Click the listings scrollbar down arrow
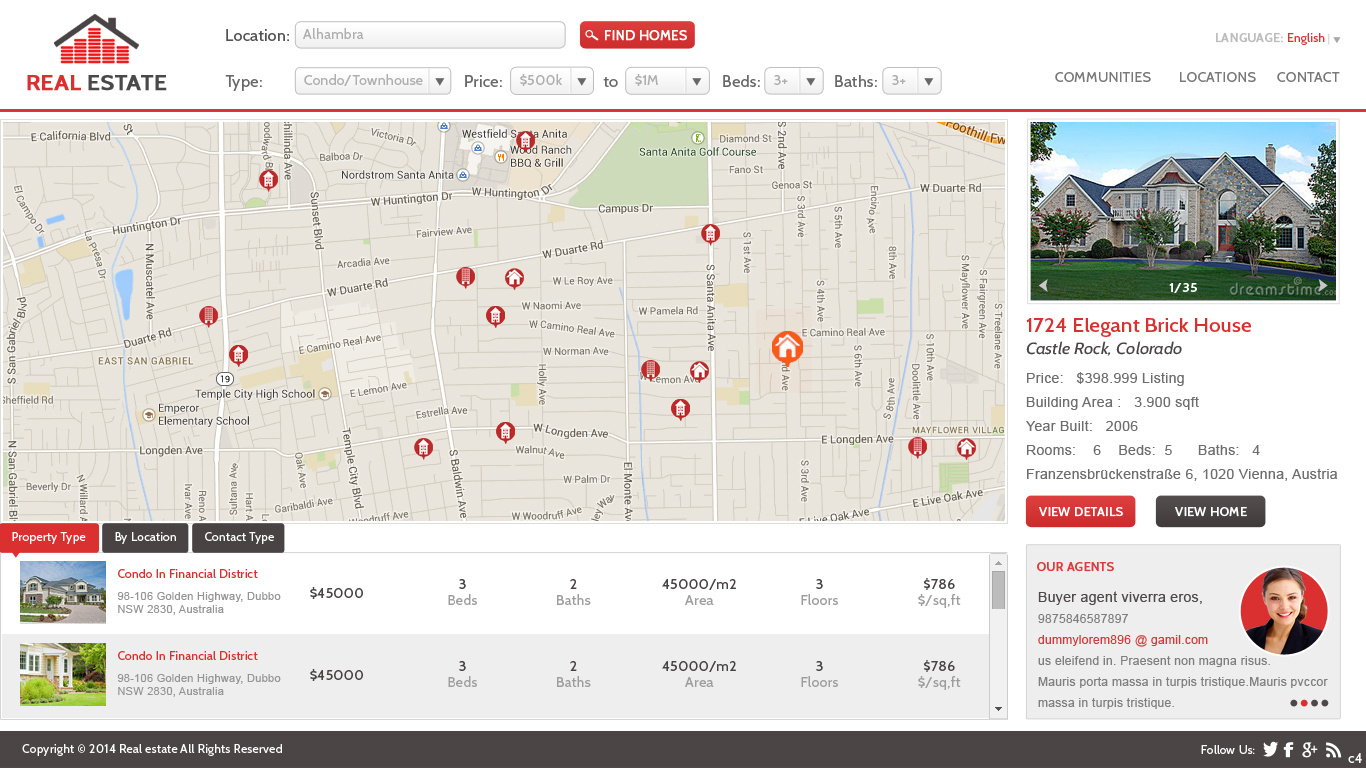Image resolution: width=1366 pixels, height=768 pixels. coord(998,709)
